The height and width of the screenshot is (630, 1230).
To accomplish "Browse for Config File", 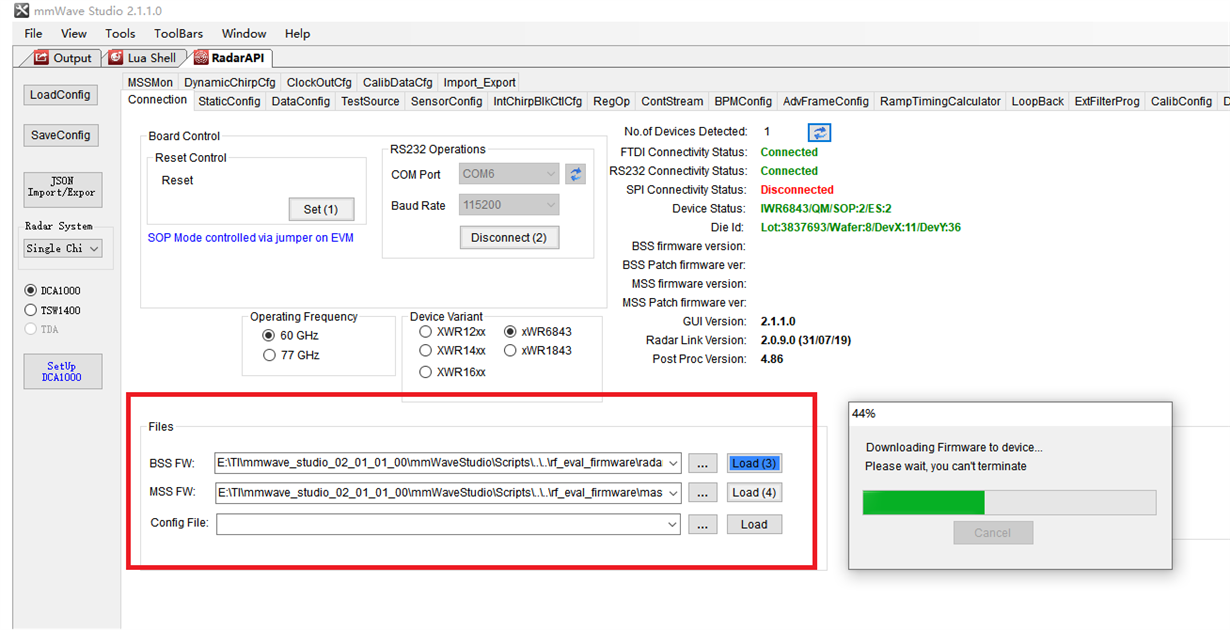I will (x=703, y=524).
